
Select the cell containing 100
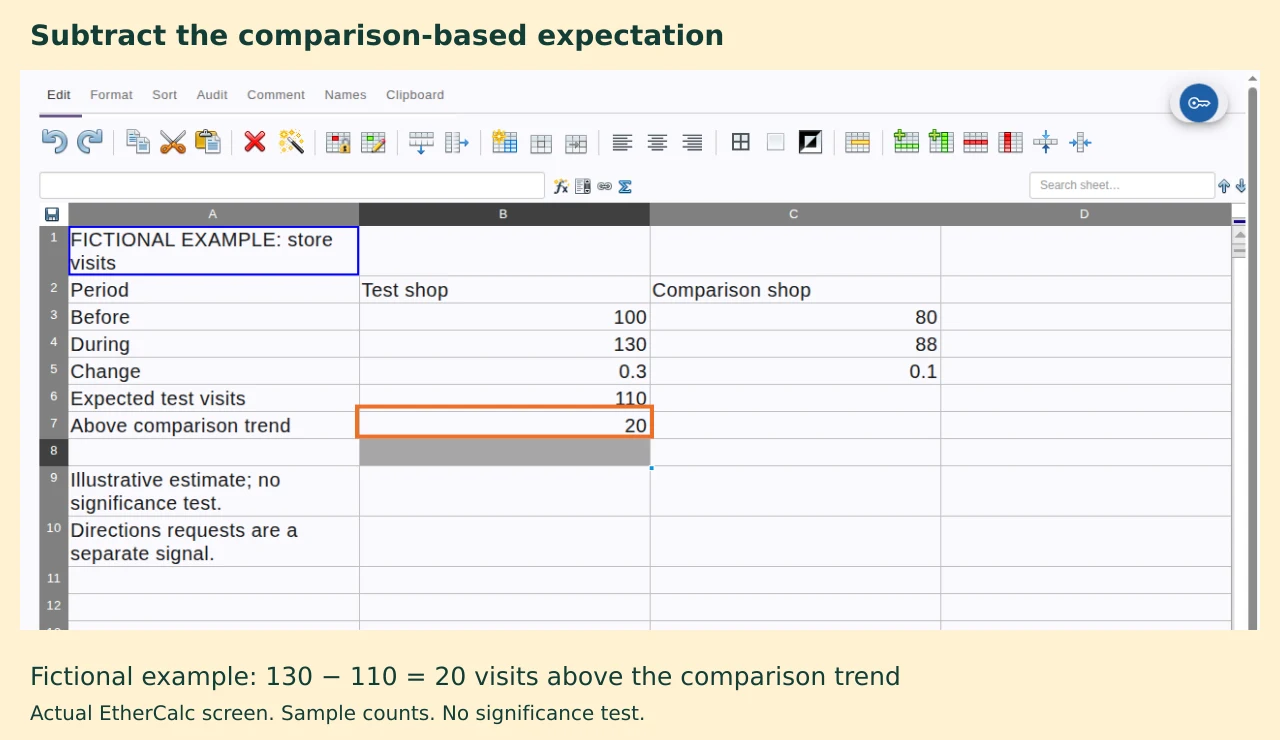tap(504, 317)
